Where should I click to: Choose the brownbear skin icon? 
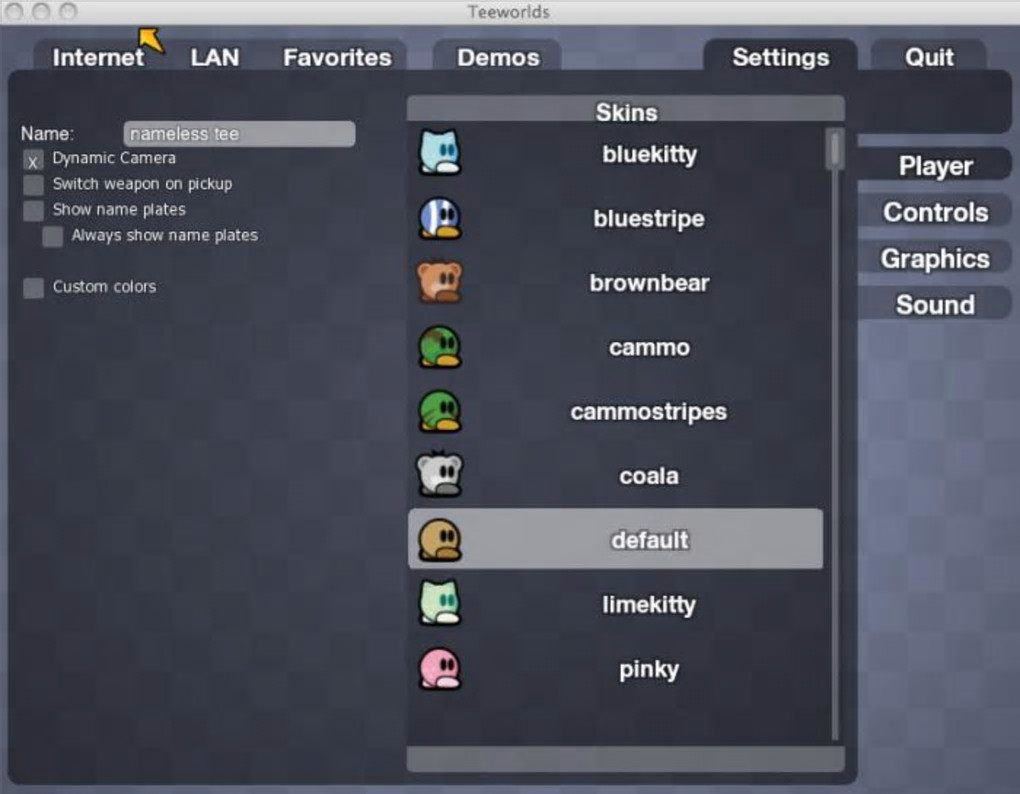coord(440,282)
